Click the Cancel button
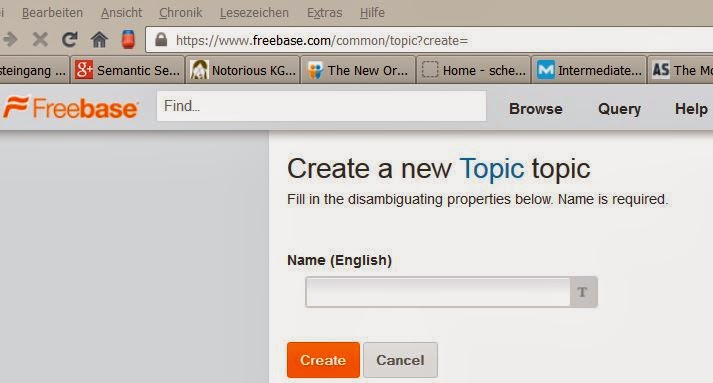 (400, 360)
